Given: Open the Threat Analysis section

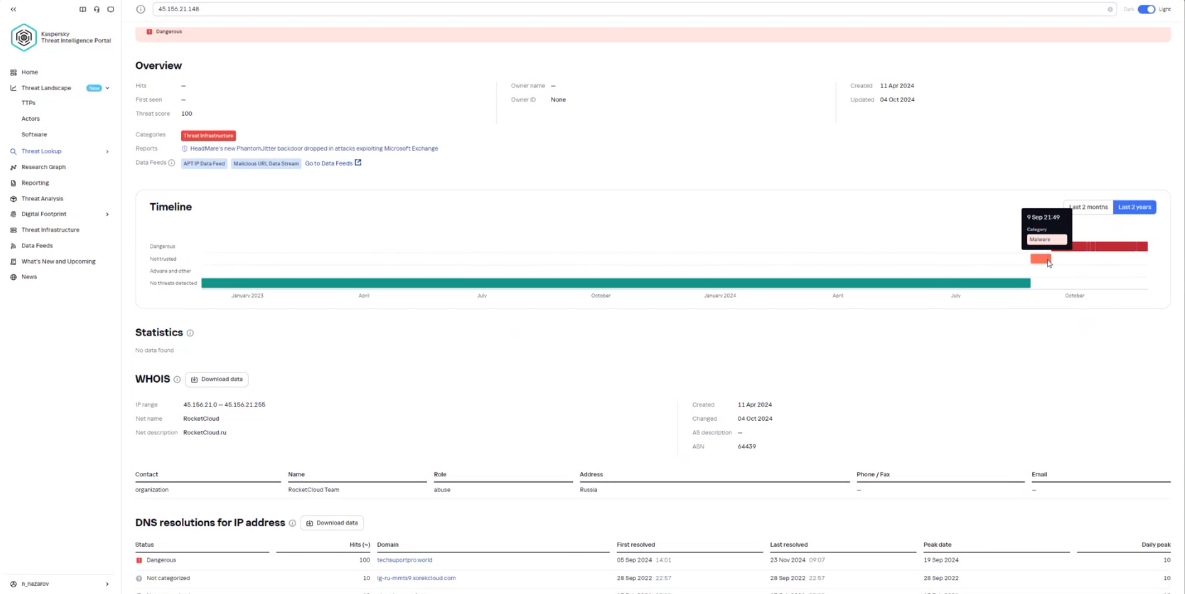Looking at the screenshot, I should point(42,199).
